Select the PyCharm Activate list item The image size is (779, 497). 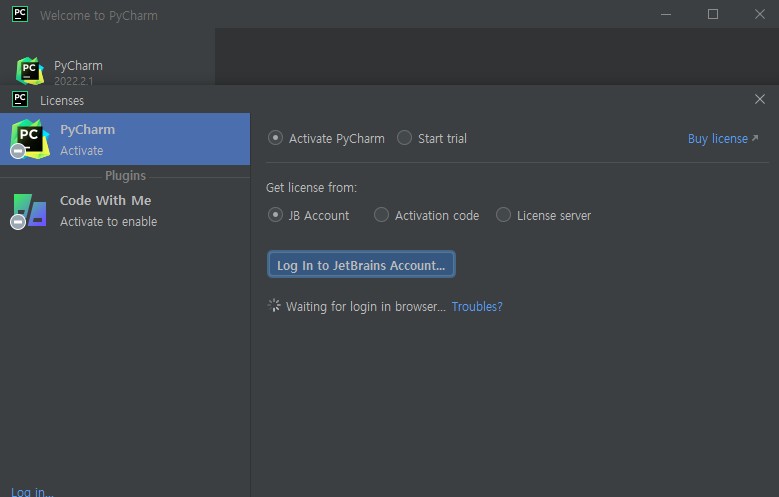[x=125, y=139]
